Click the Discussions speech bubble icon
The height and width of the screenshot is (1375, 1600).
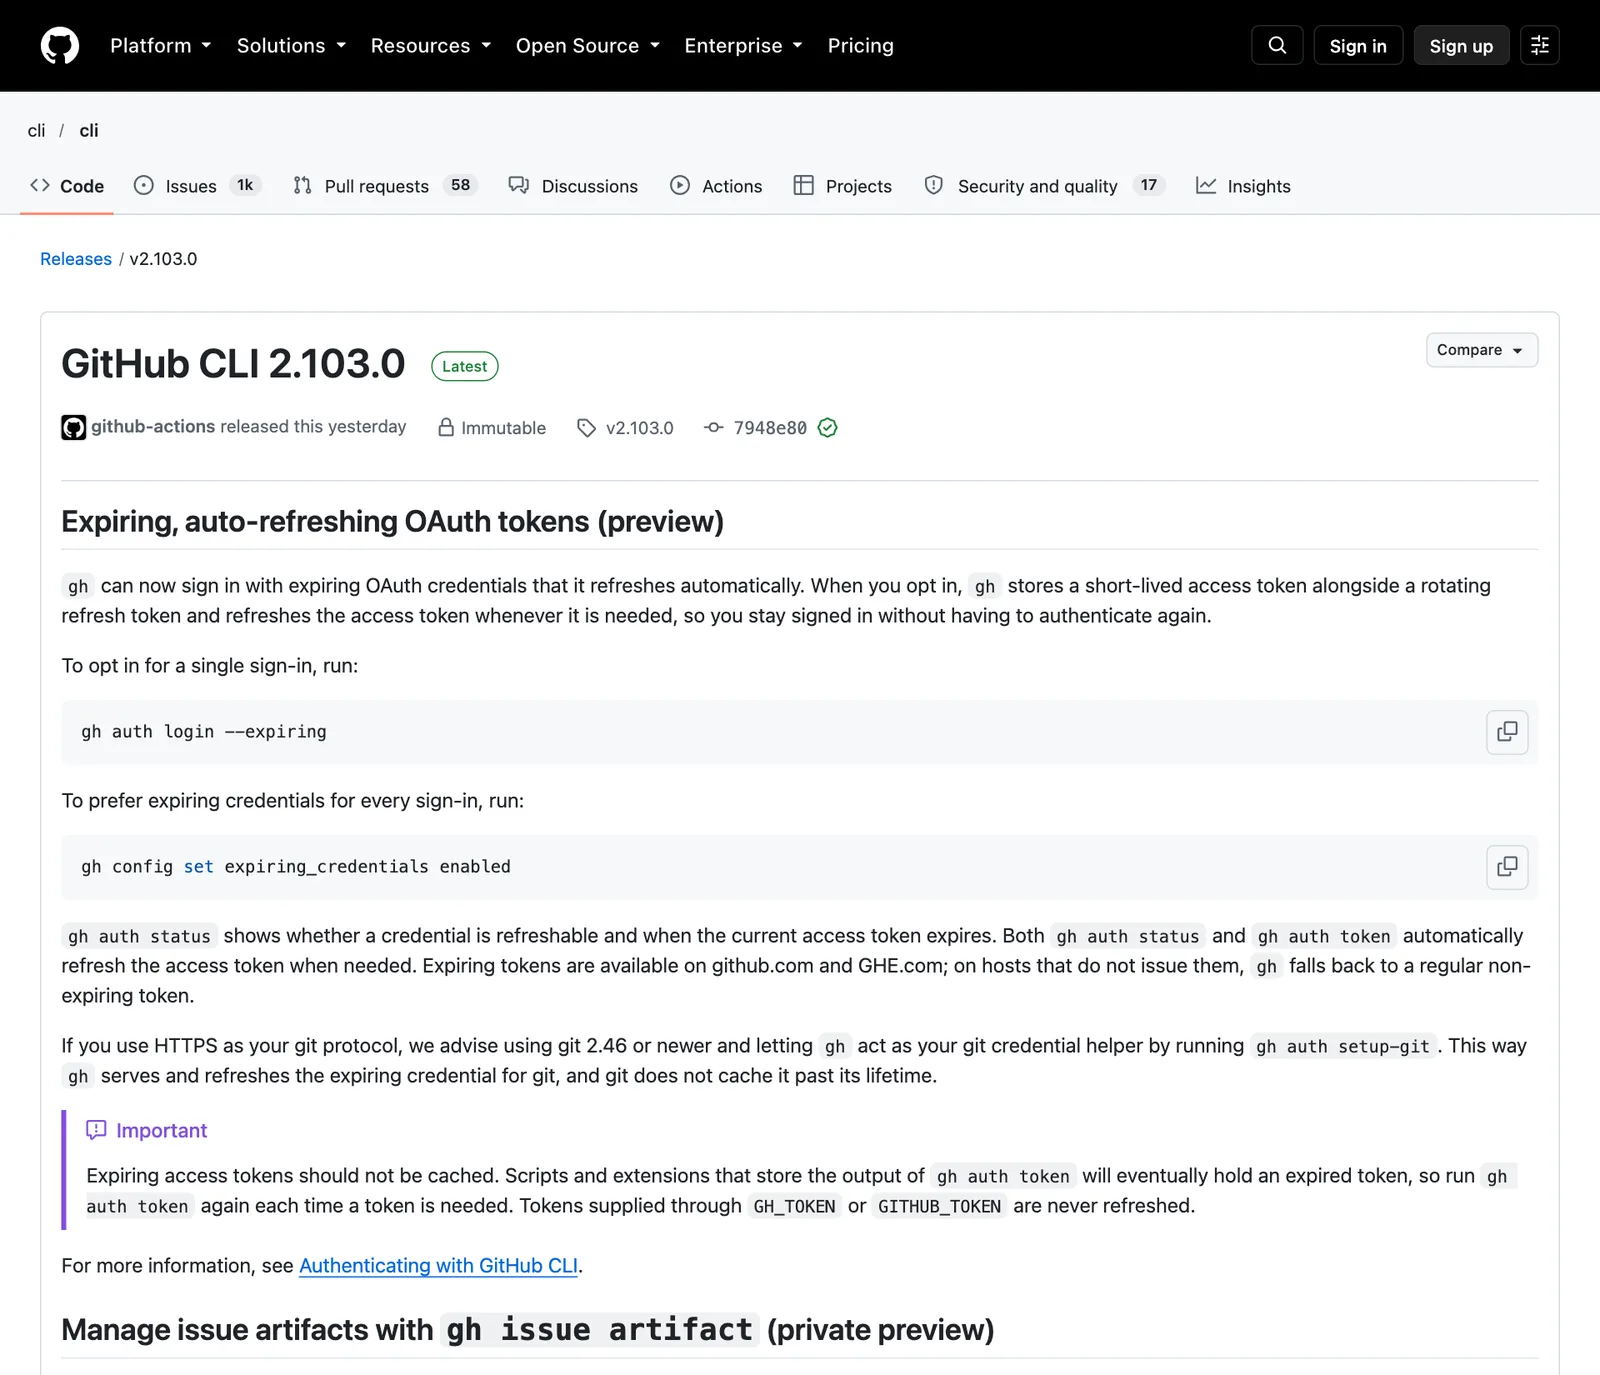click(518, 186)
